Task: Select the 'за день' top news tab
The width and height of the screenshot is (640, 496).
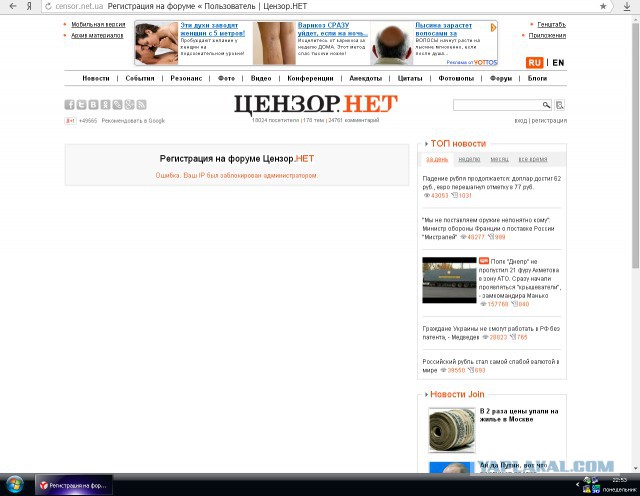Action: click(x=437, y=159)
